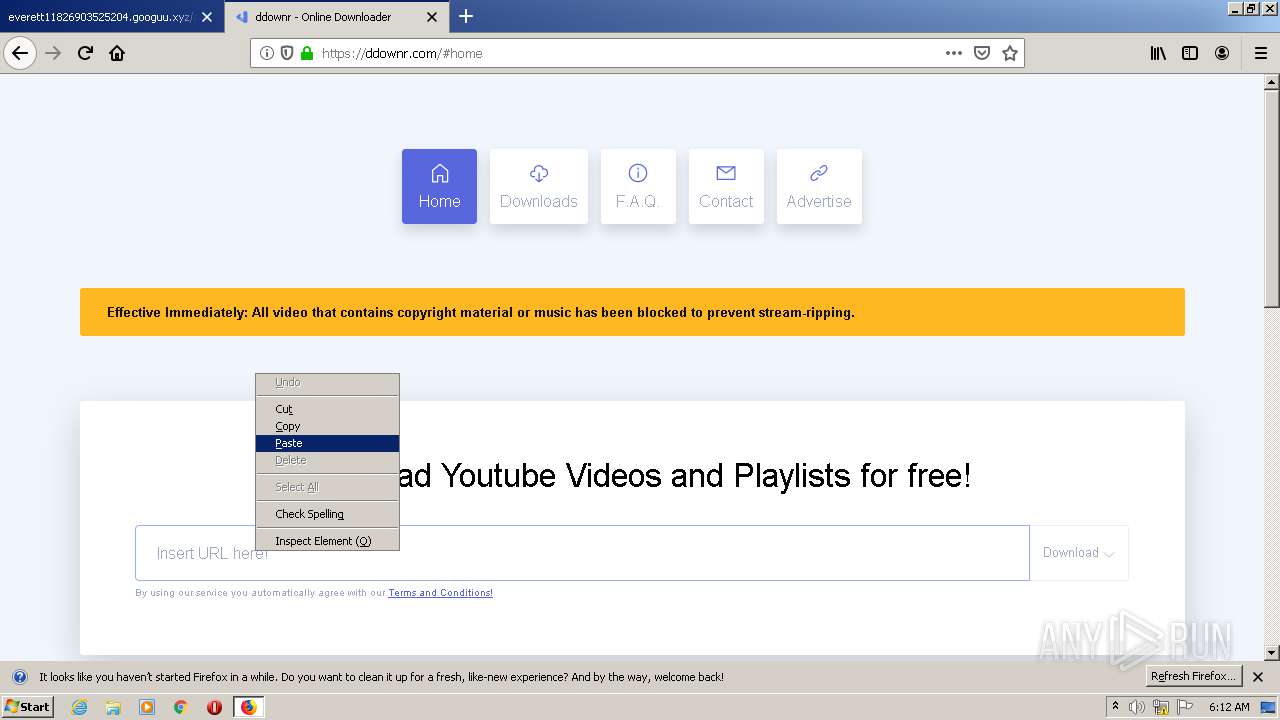Open Action Center flag icon

(x=1186, y=707)
